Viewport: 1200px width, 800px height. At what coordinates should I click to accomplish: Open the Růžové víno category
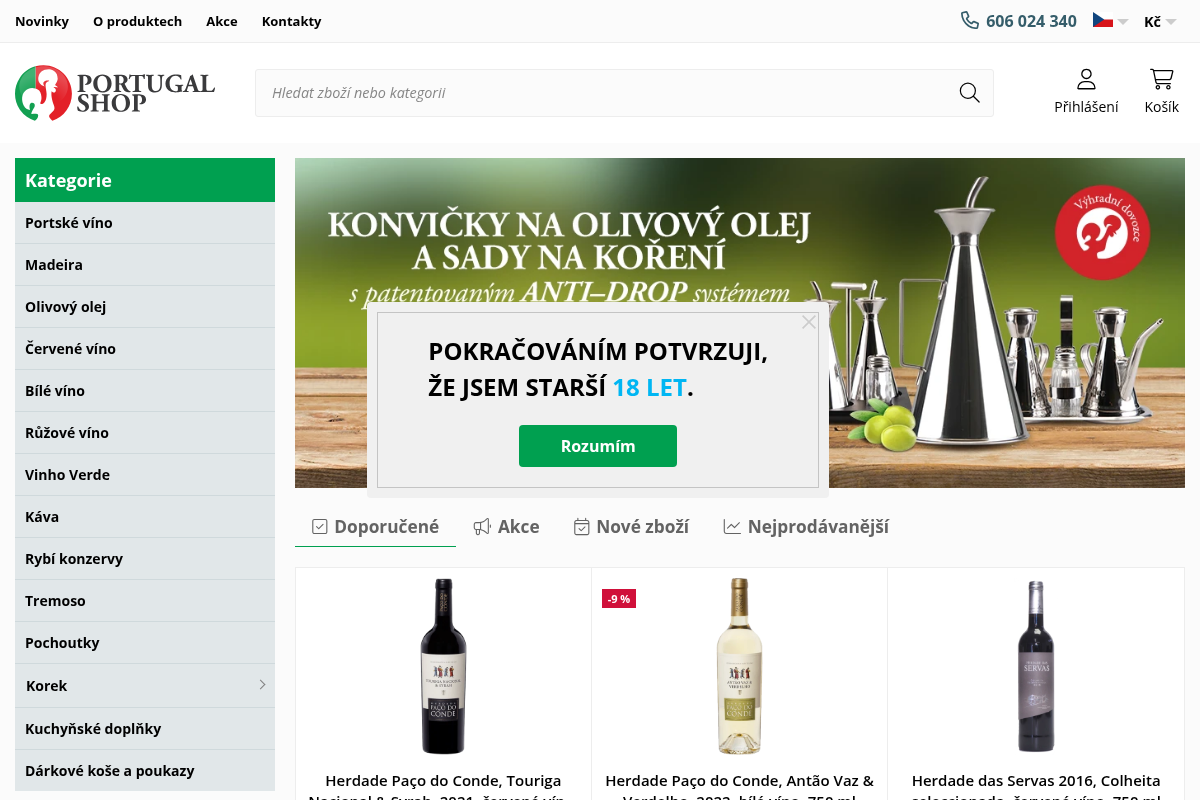pyautogui.click(x=145, y=433)
